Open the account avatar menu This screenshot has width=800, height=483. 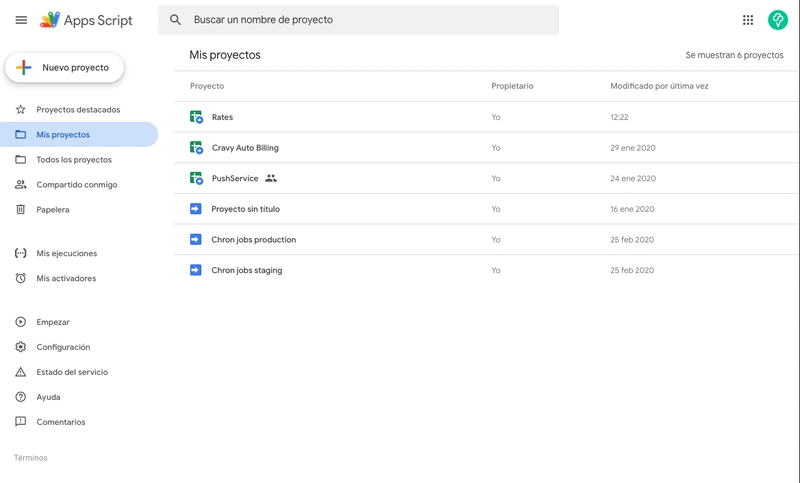(778, 20)
